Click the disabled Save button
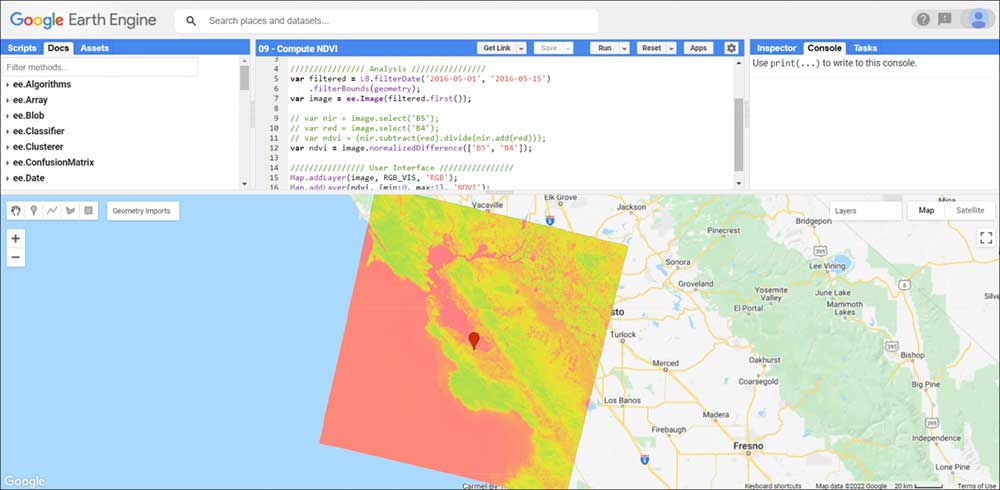The image size is (1000, 490). point(548,48)
